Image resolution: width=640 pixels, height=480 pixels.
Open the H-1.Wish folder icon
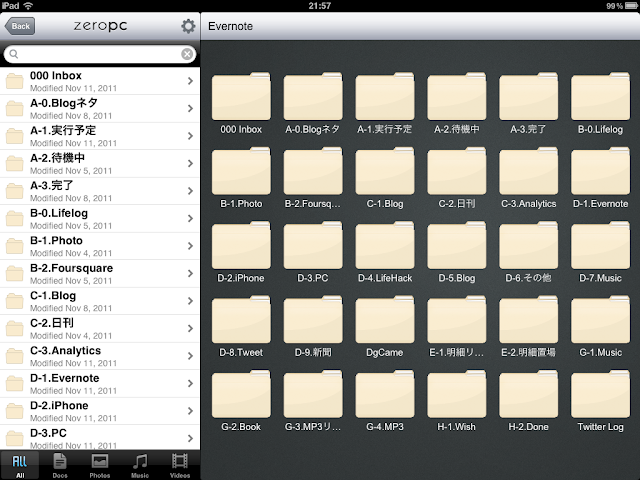pos(457,394)
